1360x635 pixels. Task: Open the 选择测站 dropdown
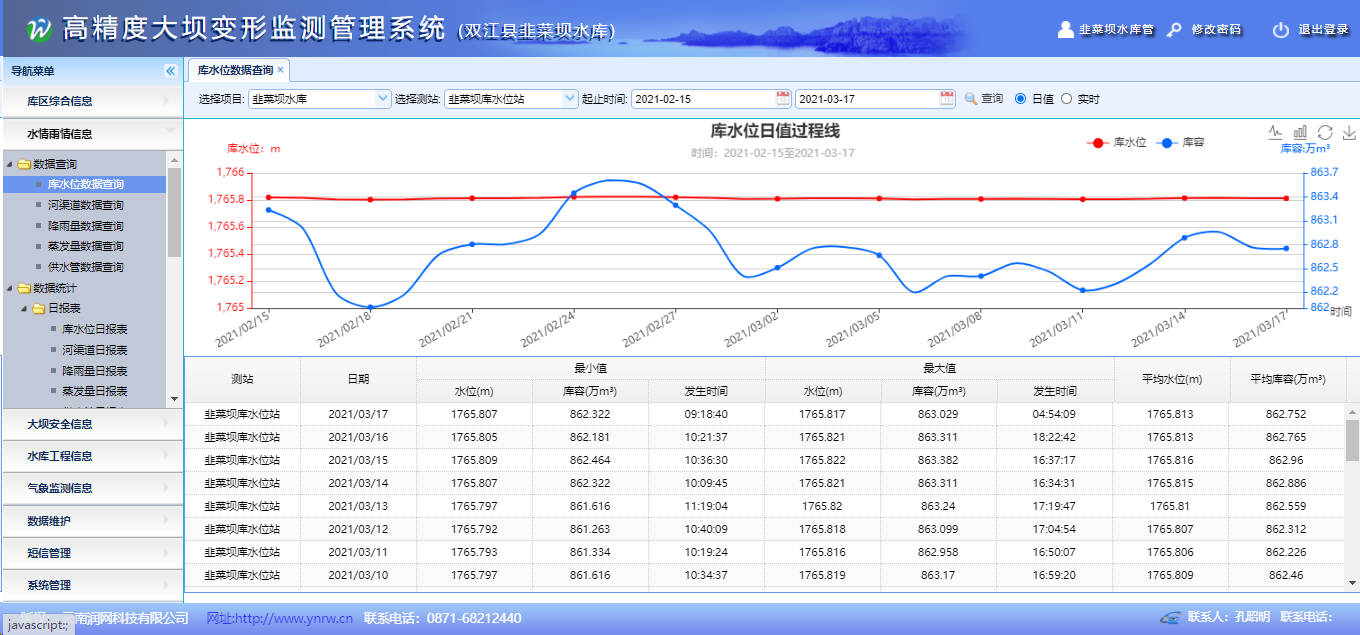(x=570, y=98)
